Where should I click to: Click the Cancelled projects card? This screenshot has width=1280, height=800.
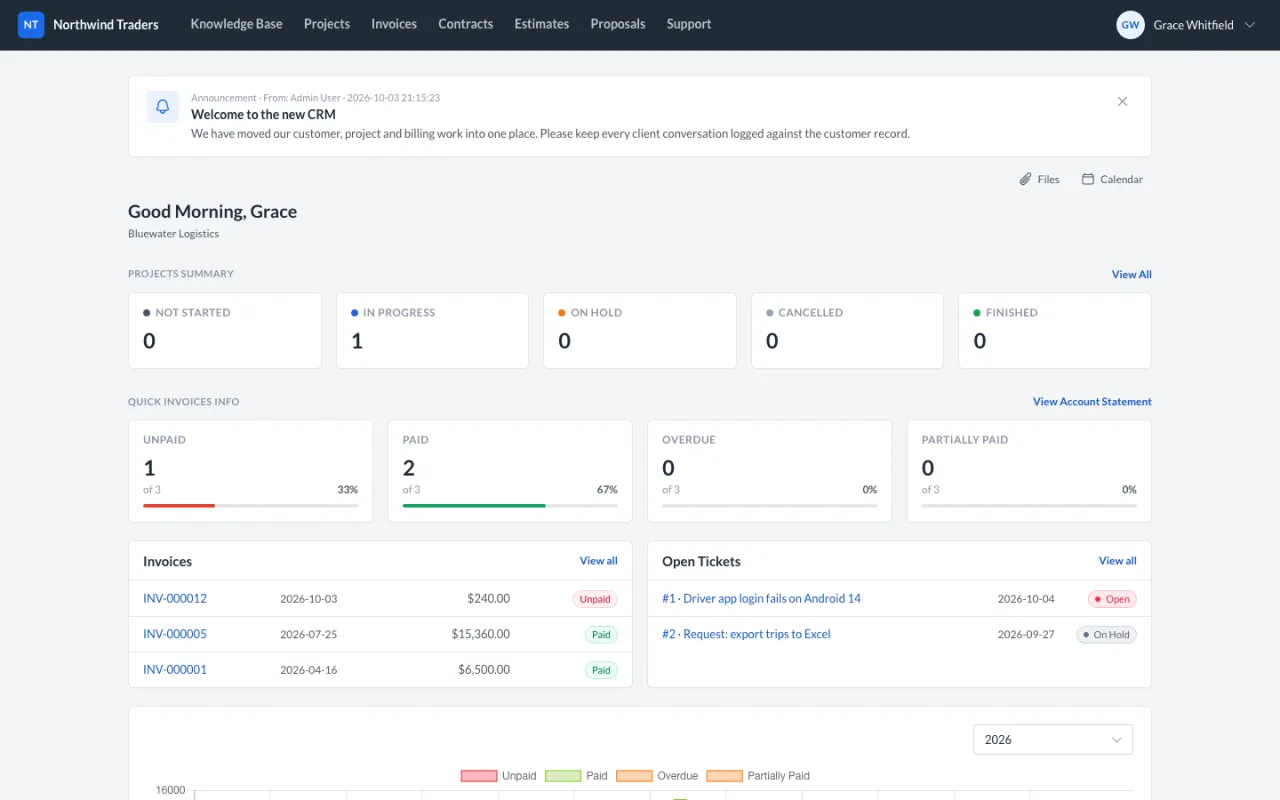[x=847, y=331]
